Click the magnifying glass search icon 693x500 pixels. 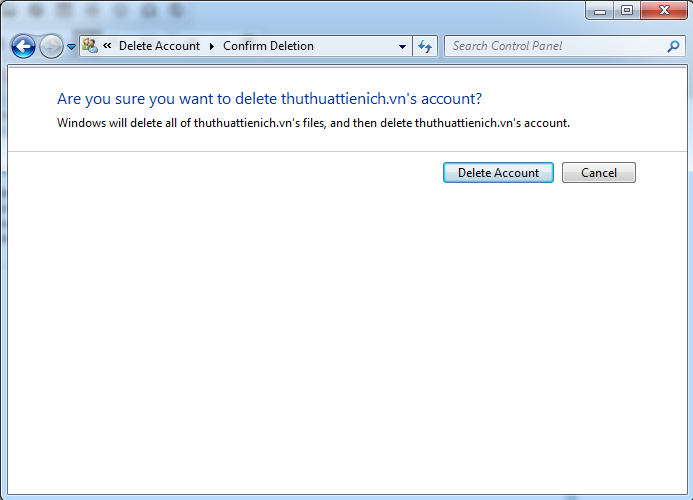673,46
